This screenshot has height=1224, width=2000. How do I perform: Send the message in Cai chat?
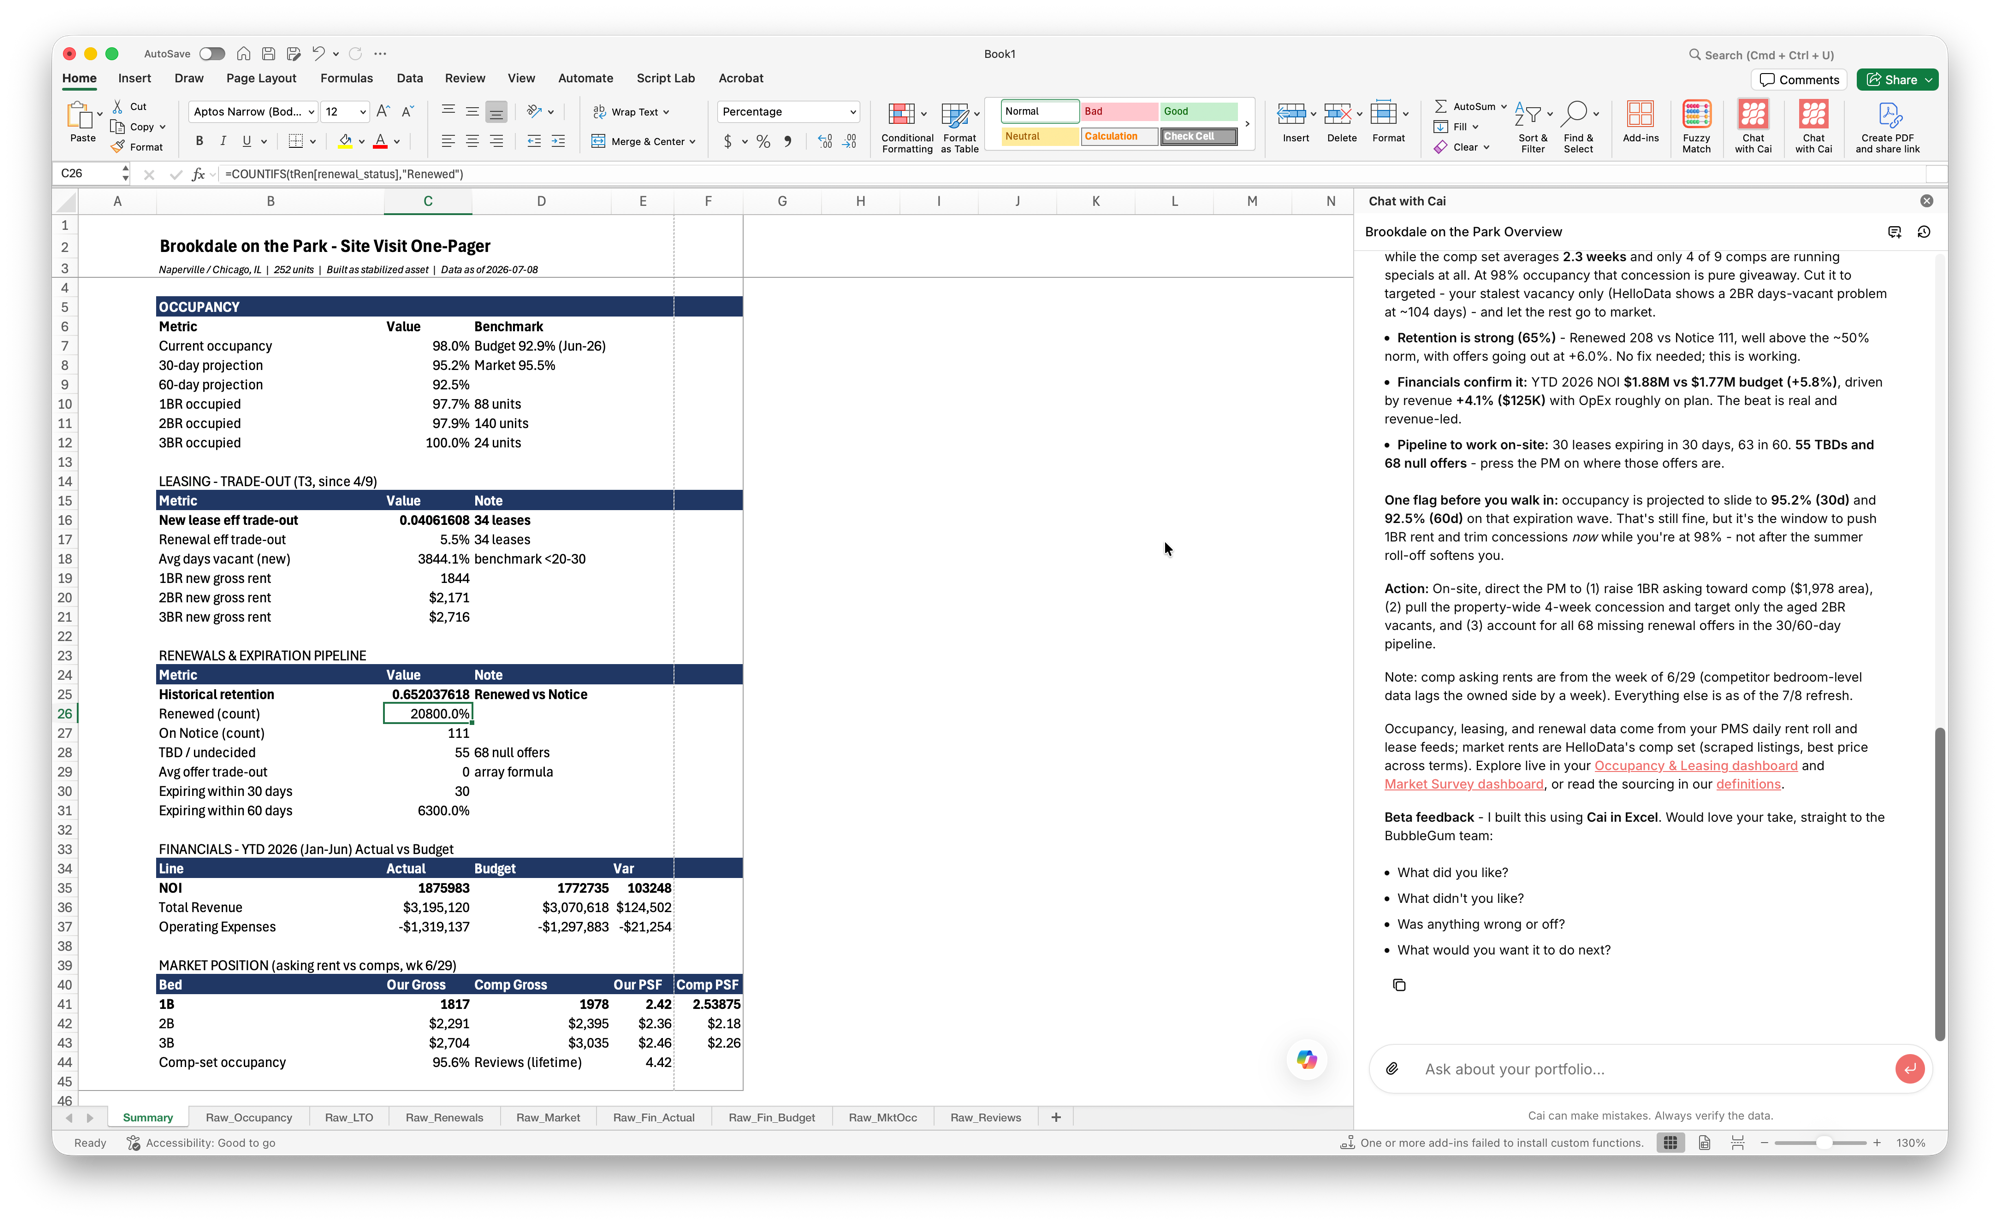(x=1909, y=1069)
